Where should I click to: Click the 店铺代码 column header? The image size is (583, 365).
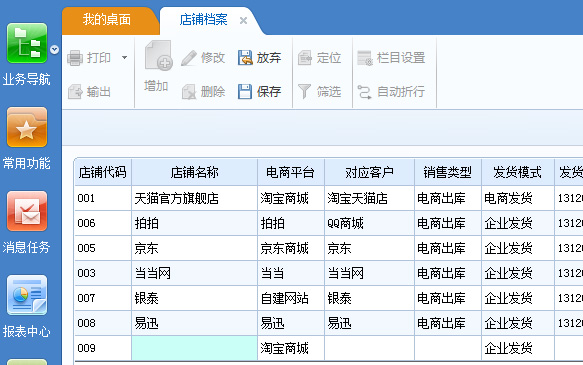tap(103, 172)
